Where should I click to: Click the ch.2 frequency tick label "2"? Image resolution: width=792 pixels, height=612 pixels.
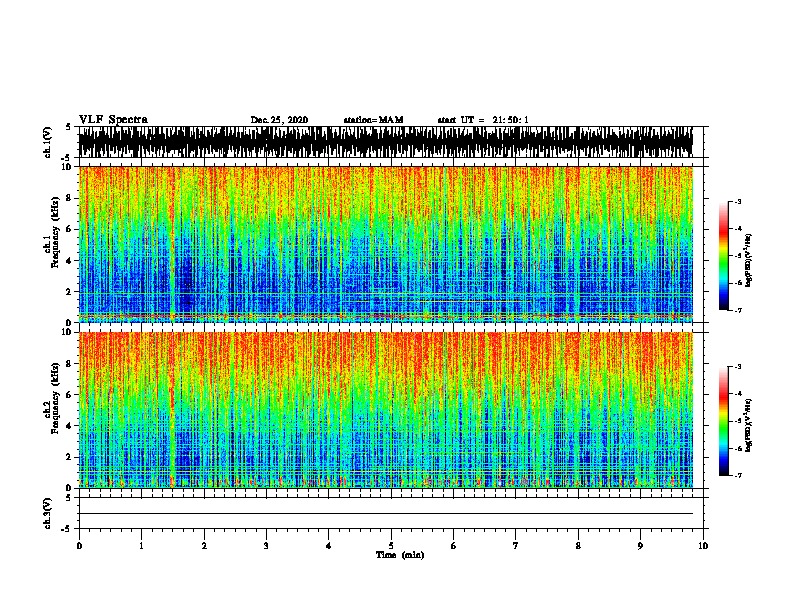coord(69,457)
